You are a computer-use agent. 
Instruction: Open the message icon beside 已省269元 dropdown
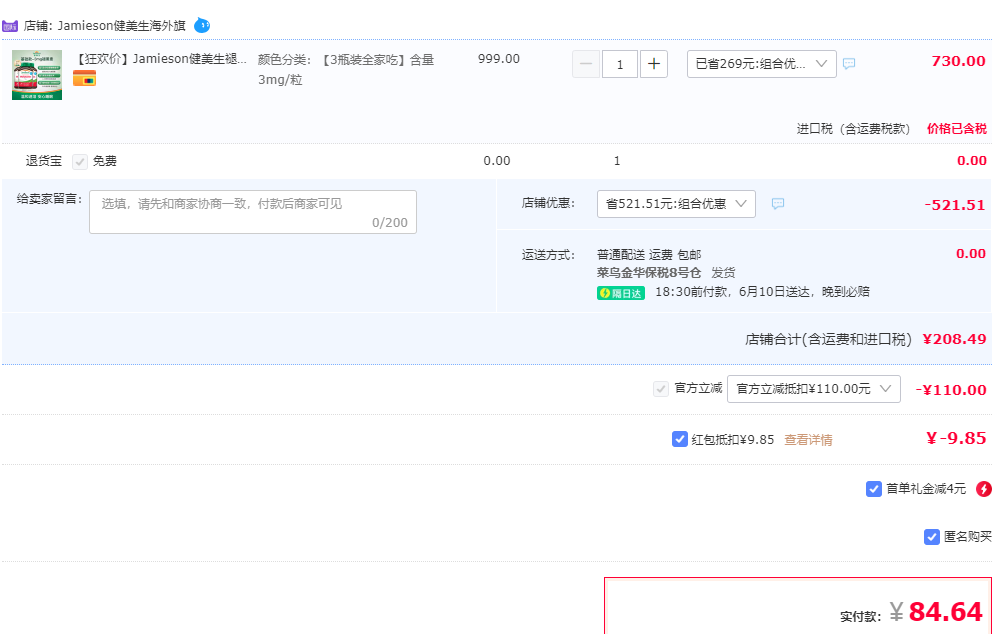click(x=849, y=64)
